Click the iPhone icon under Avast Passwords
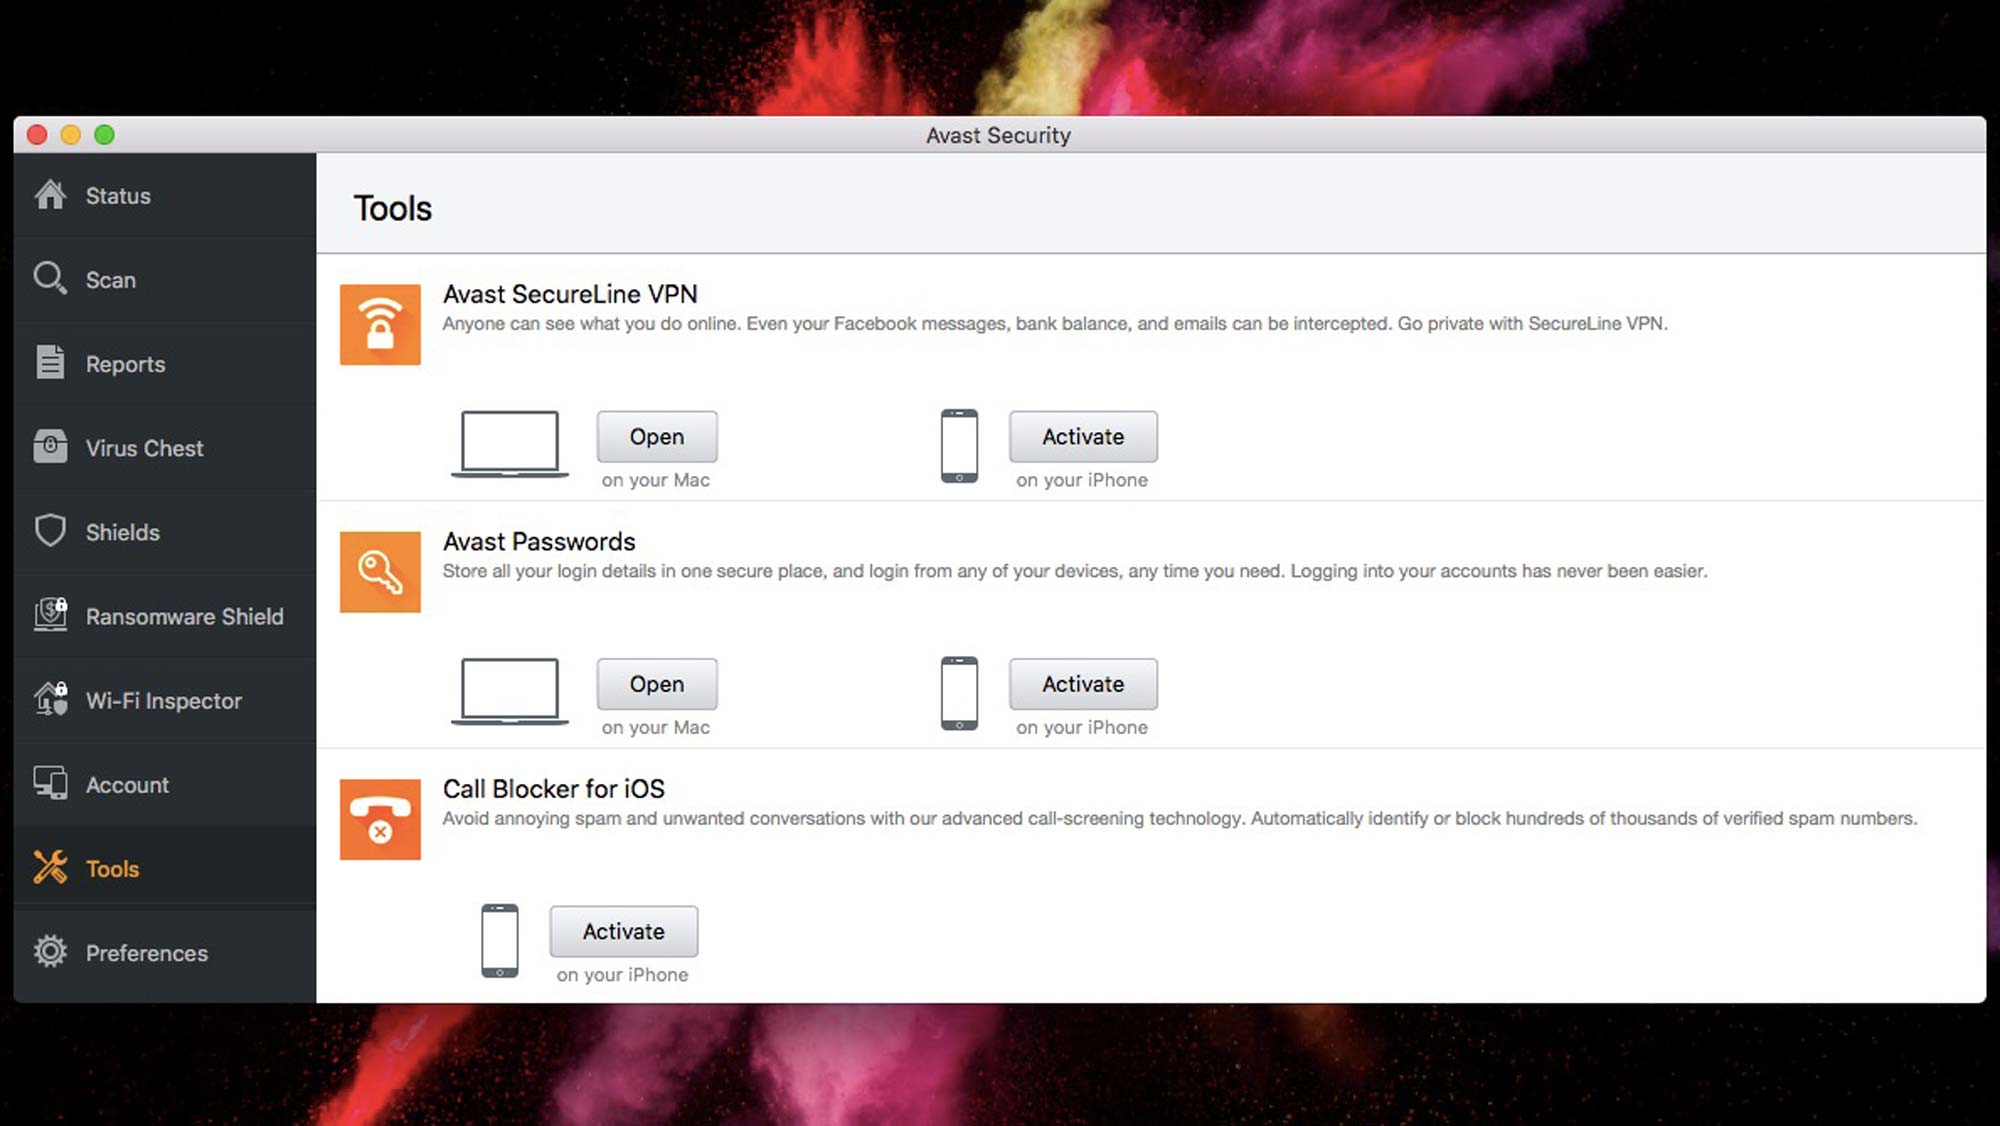This screenshot has height=1126, width=2000. [x=959, y=693]
